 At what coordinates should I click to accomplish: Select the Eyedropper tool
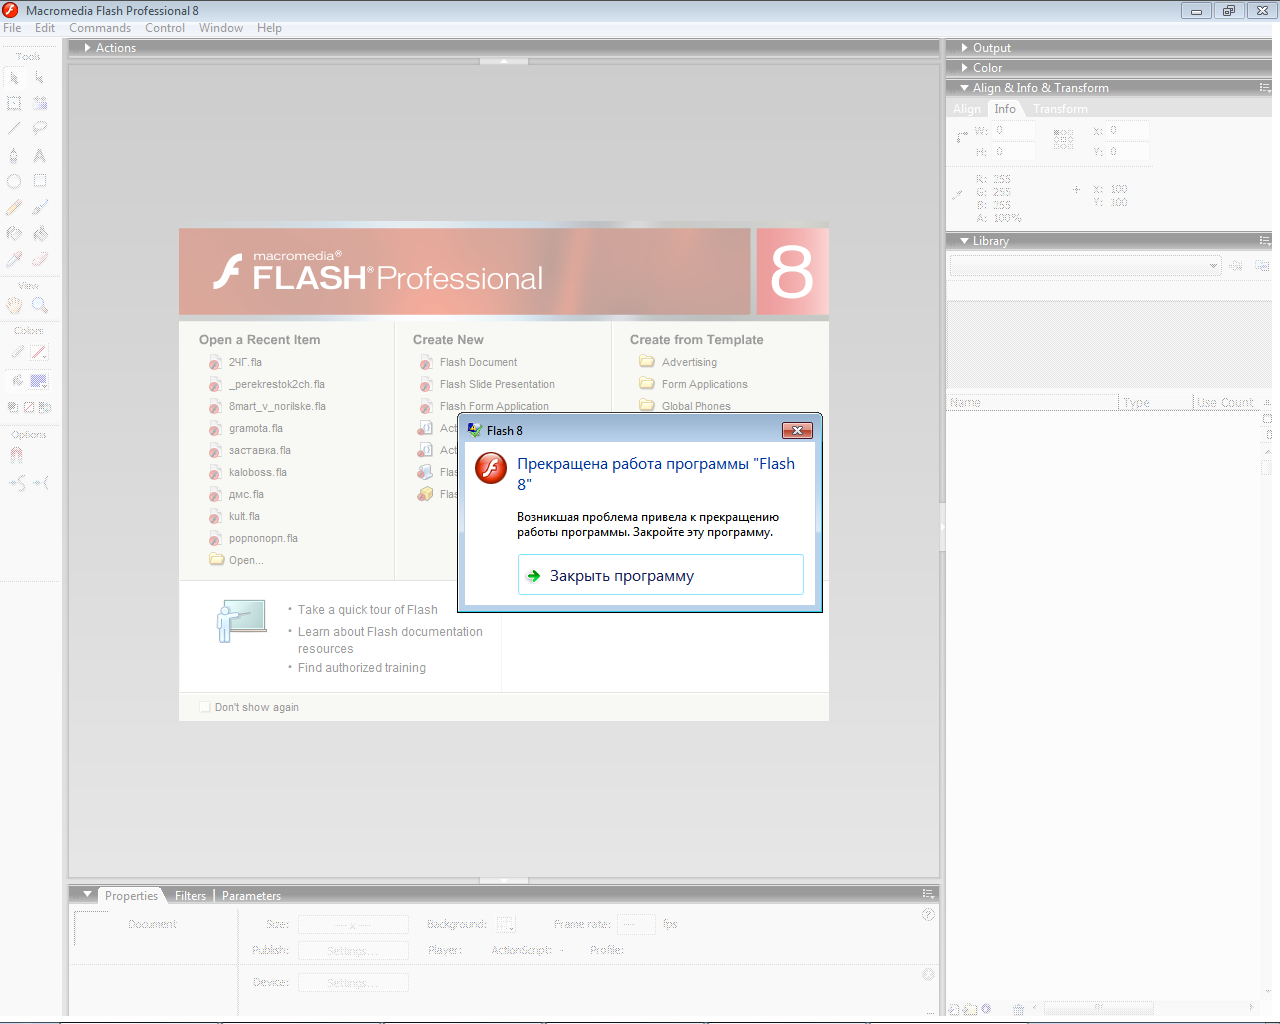pyautogui.click(x=14, y=259)
